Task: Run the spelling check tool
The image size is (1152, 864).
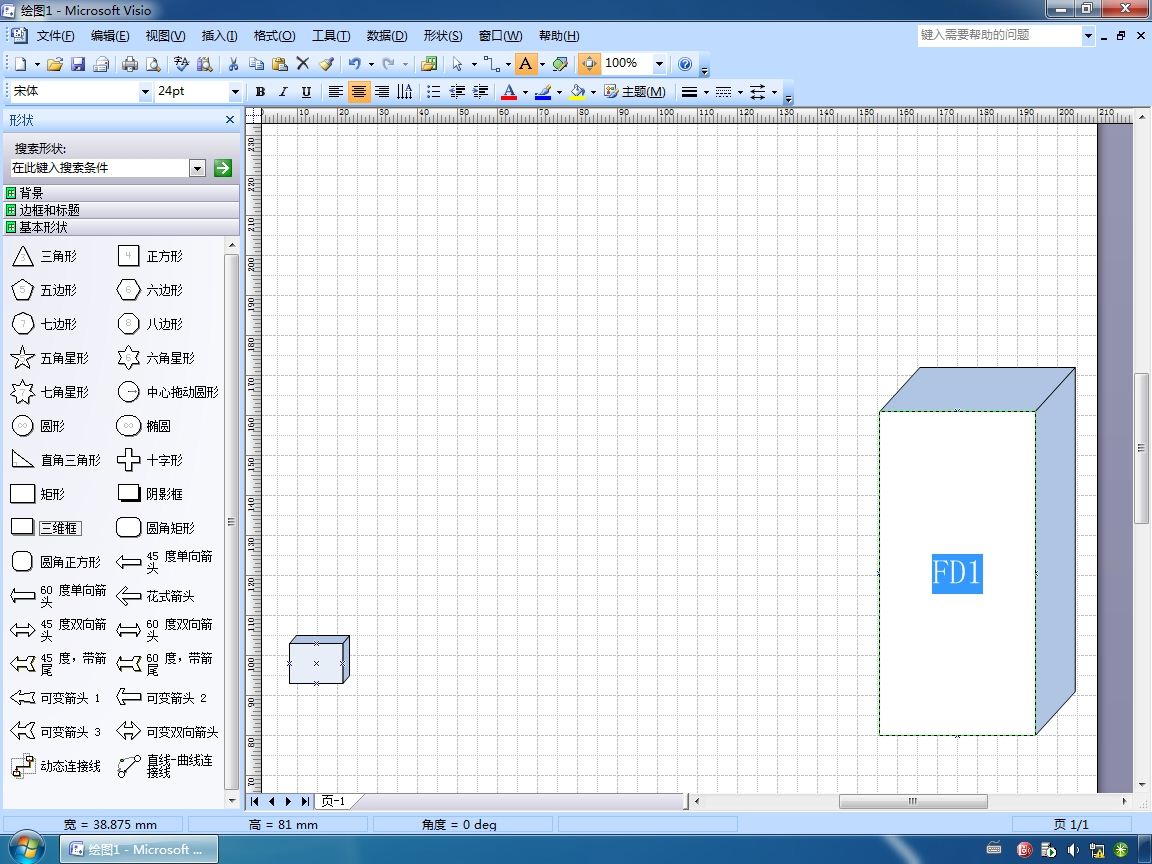Action: pyautogui.click(x=181, y=64)
